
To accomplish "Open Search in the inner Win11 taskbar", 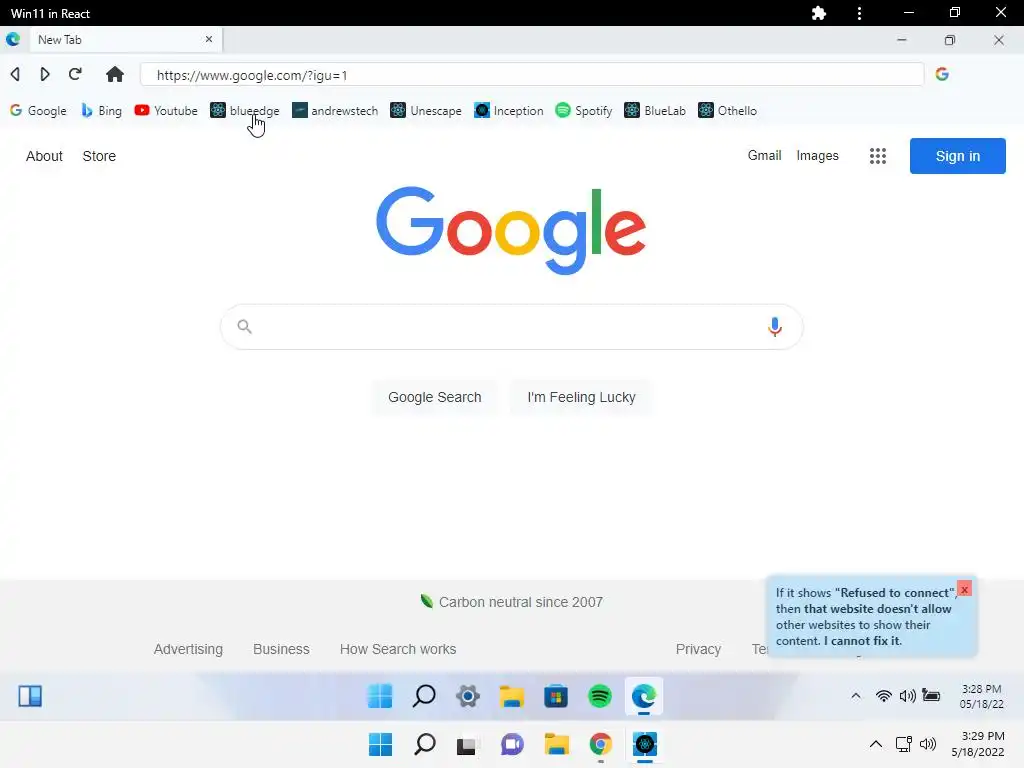I will 424,696.
